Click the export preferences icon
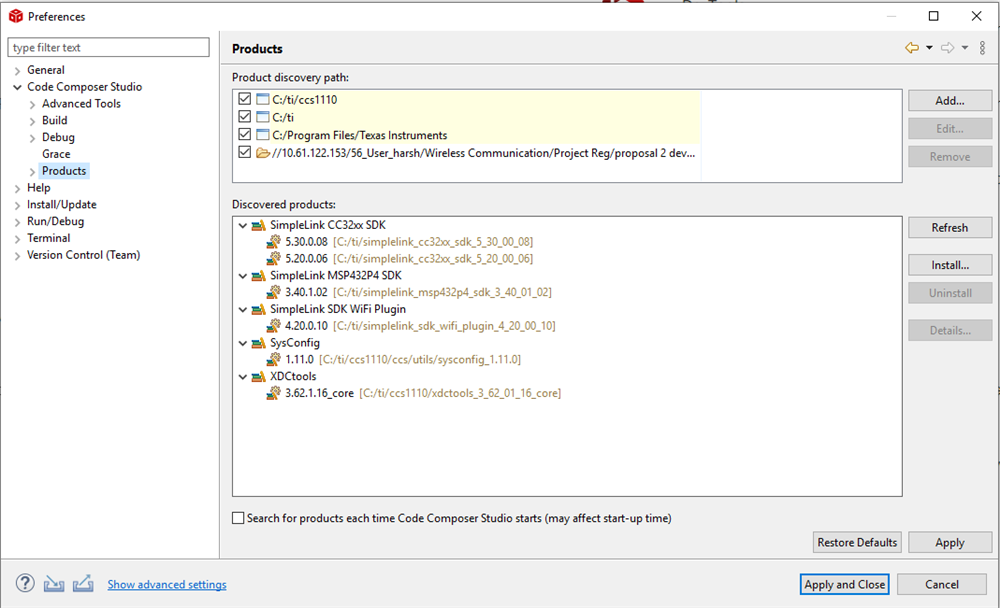 click(83, 583)
